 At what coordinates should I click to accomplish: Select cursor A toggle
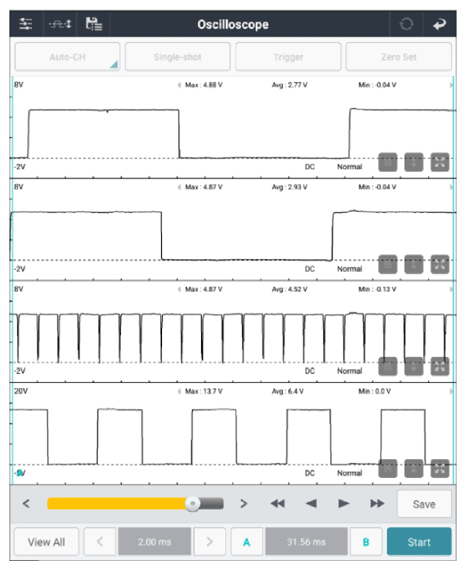pyautogui.click(x=246, y=542)
